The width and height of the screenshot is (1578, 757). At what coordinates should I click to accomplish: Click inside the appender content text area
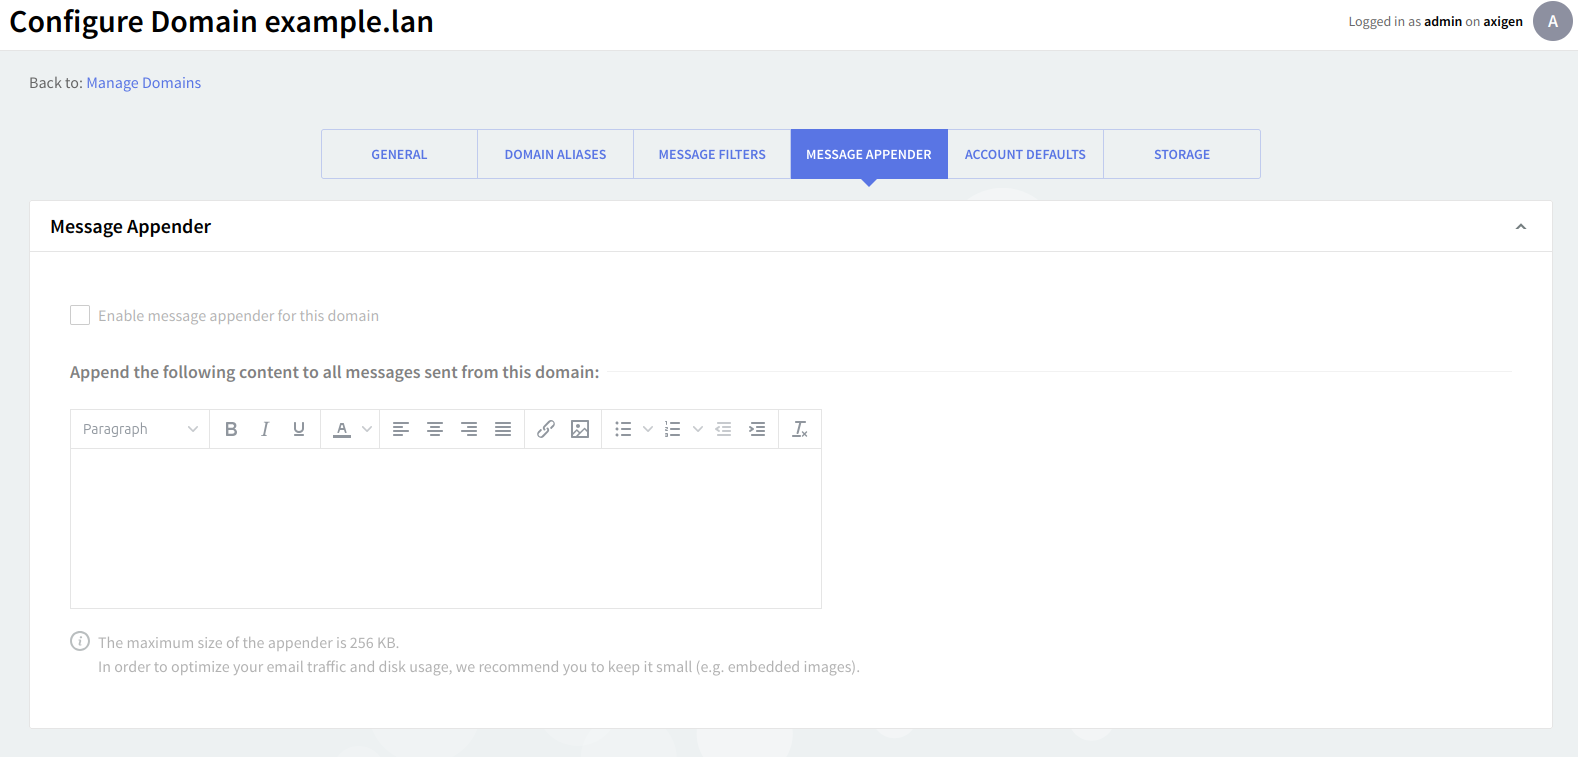point(446,528)
